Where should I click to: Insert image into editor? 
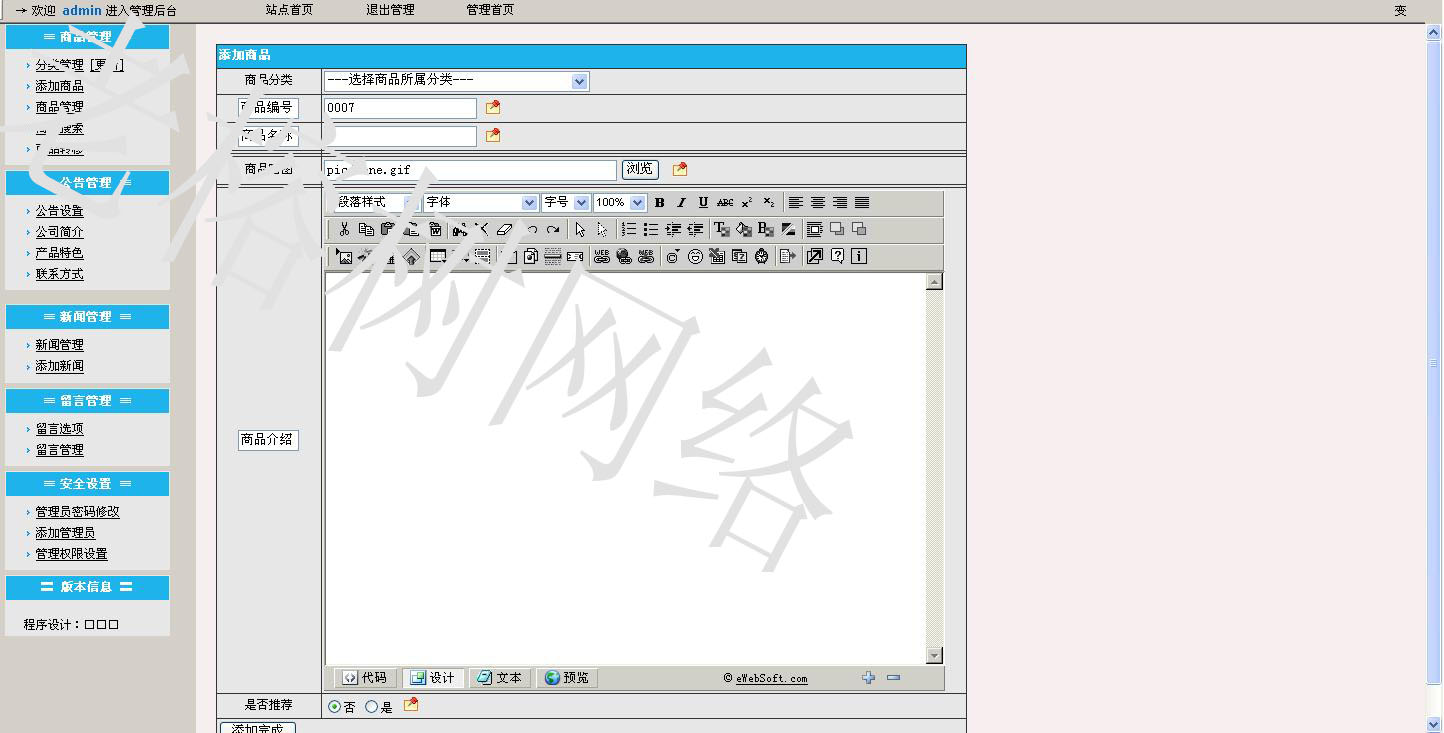344,256
